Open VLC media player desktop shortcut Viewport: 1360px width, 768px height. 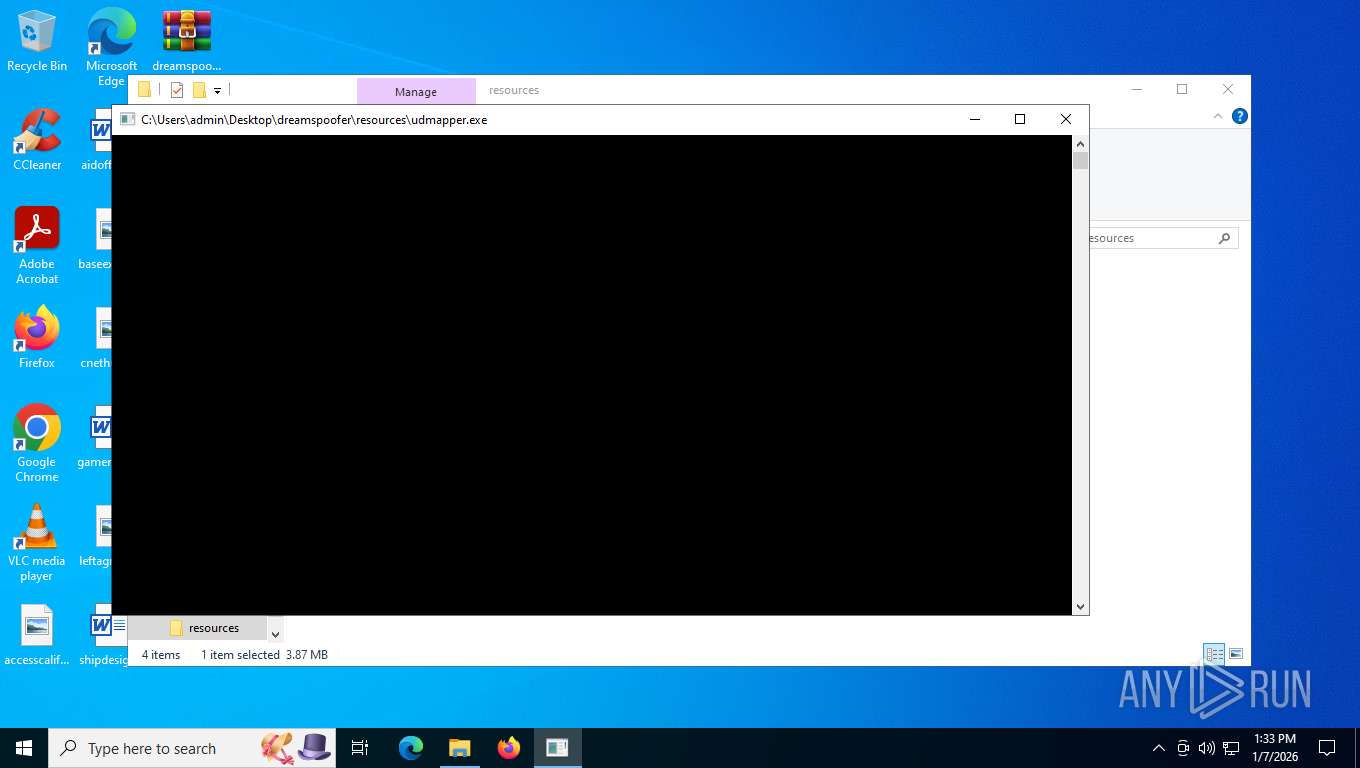click(37, 542)
